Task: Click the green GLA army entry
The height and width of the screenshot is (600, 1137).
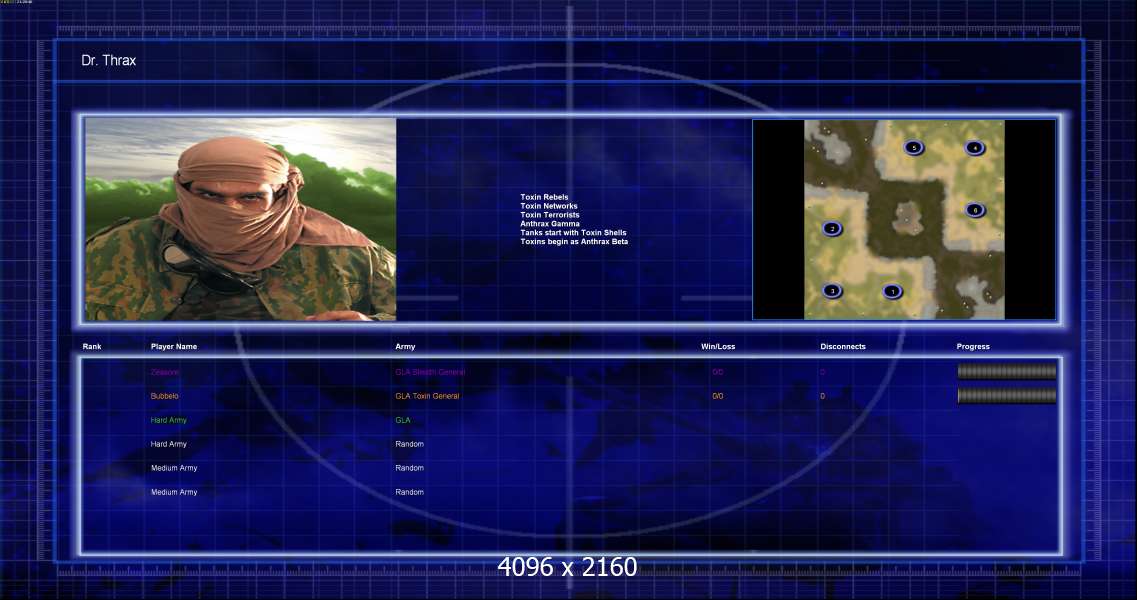Action: [403, 420]
